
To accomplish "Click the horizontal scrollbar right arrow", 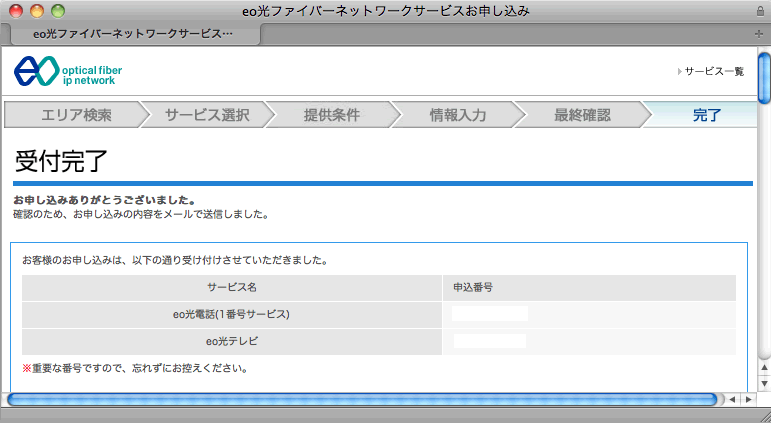I will coord(748,399).
